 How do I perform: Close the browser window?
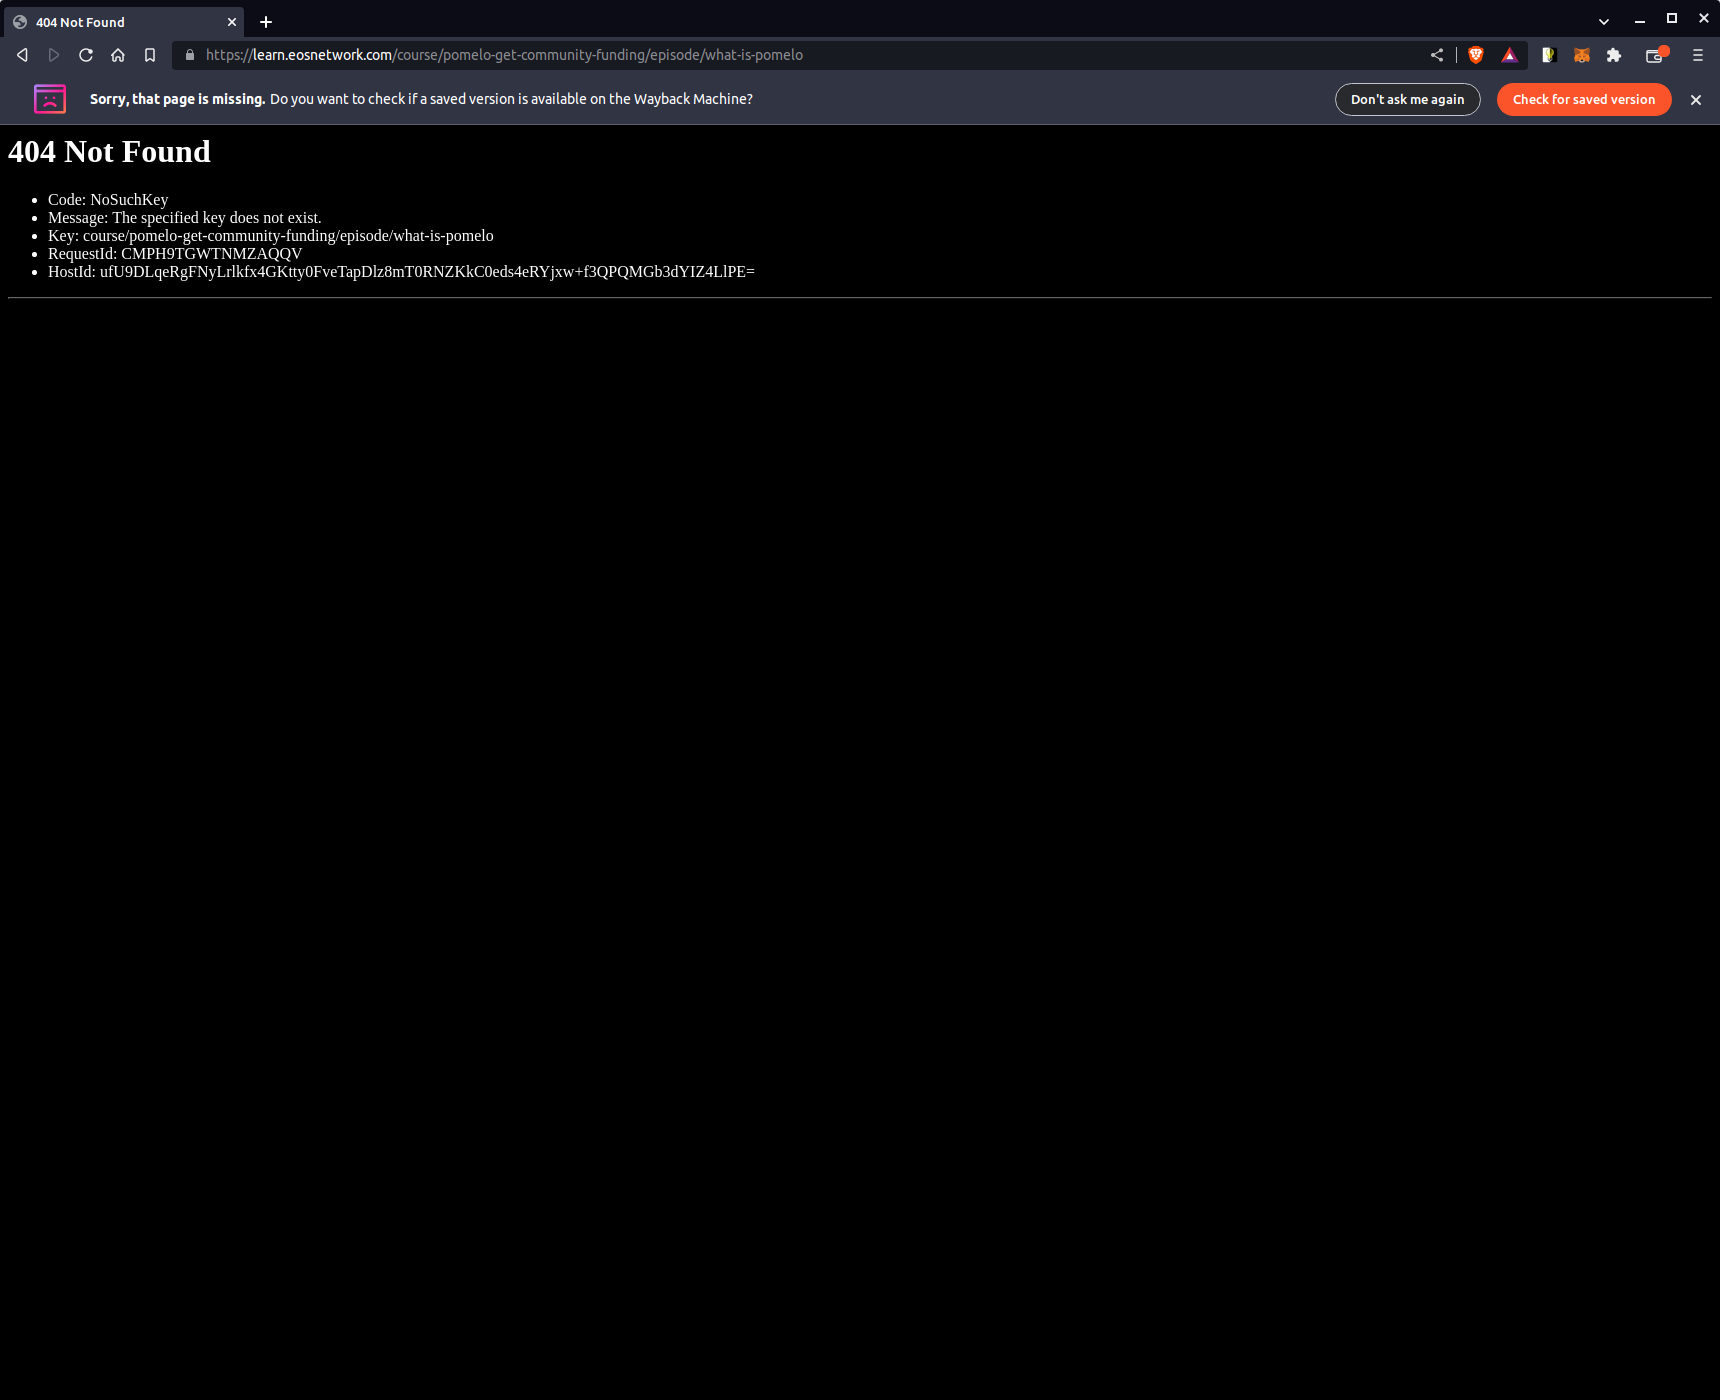[1704, 19]
